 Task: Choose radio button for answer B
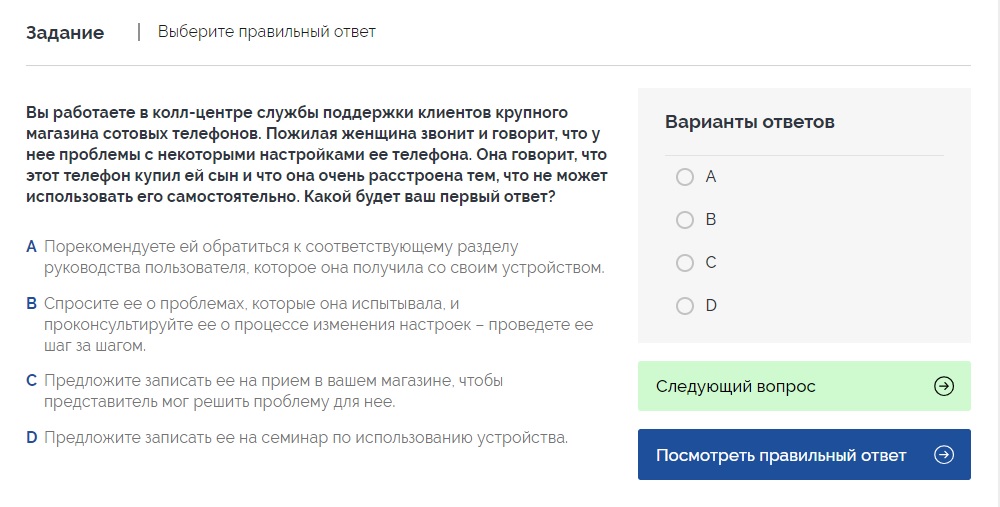point(685,220)
